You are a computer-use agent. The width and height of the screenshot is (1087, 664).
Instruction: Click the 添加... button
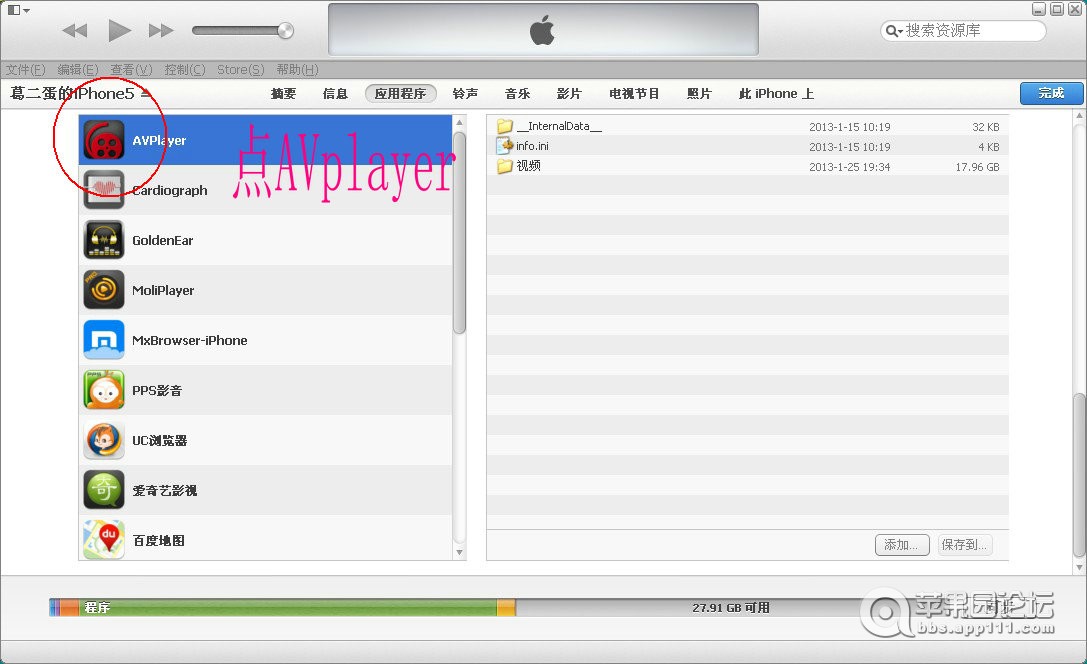901,545
